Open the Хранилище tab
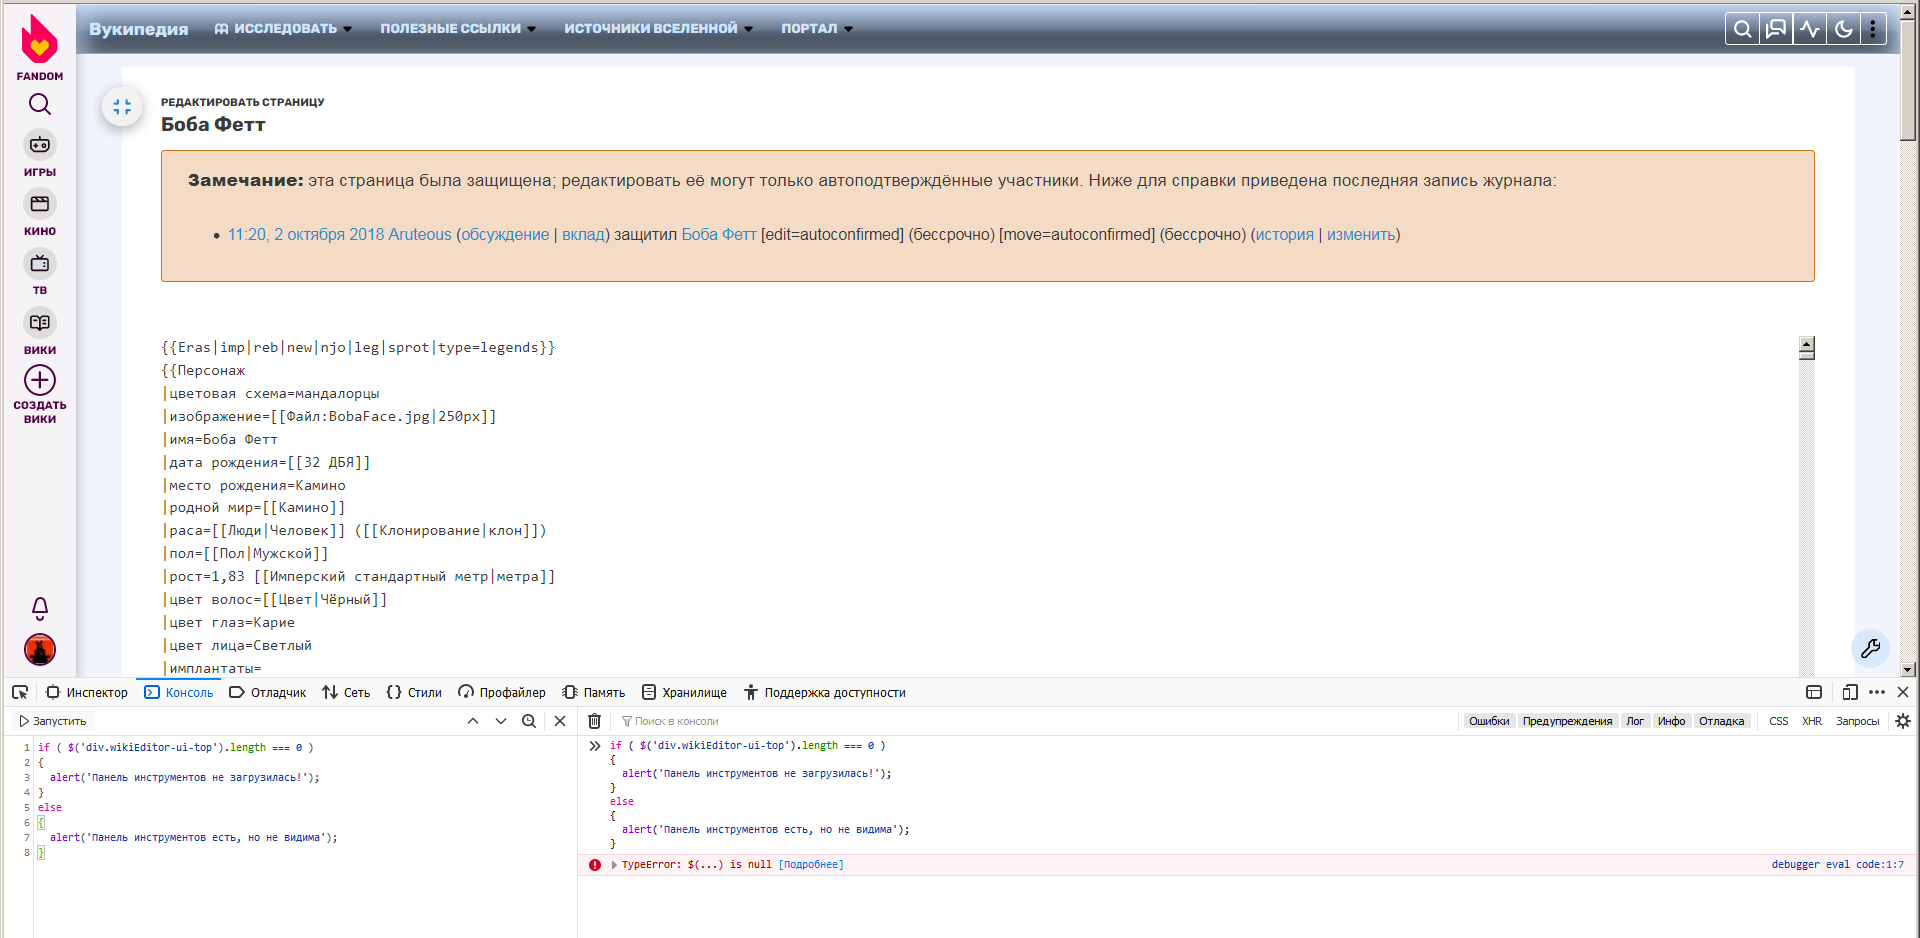Viewport: 1920px width, 938px height. (685, 692)
